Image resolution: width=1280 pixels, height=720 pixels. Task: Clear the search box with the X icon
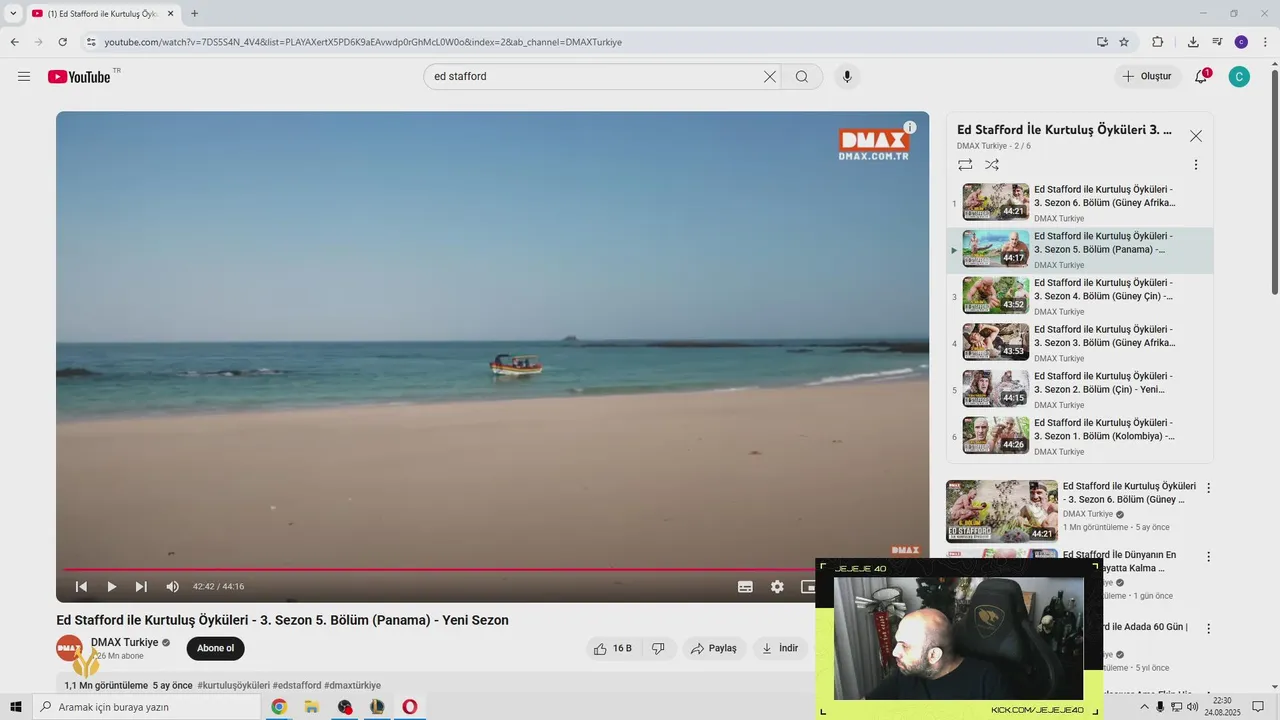770,77
